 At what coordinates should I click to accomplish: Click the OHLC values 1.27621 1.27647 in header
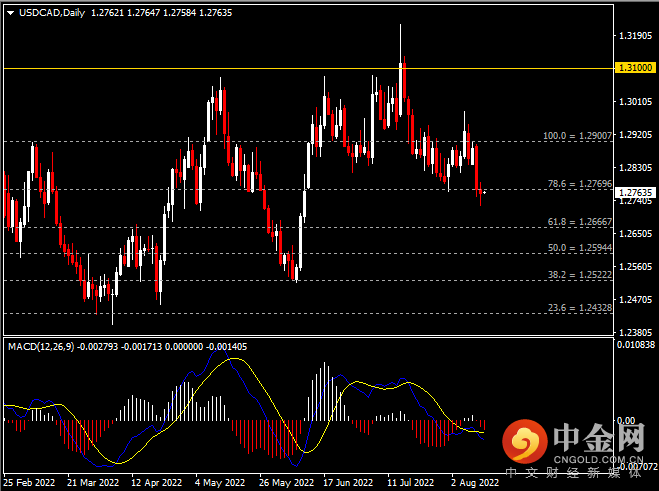(x=125, y=13)
